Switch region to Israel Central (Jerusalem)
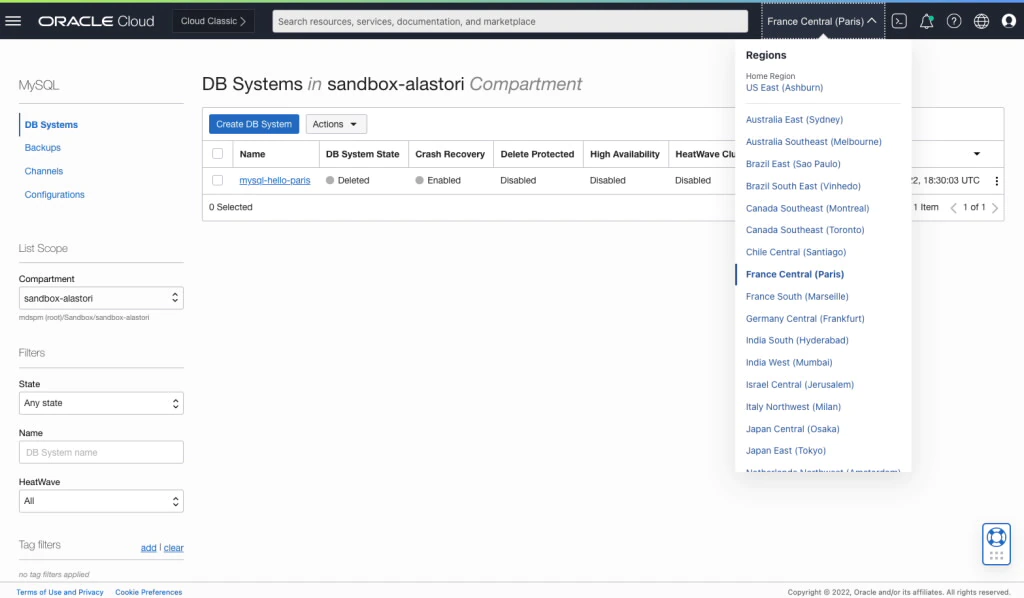1024x598 pixels. [799, 385]
